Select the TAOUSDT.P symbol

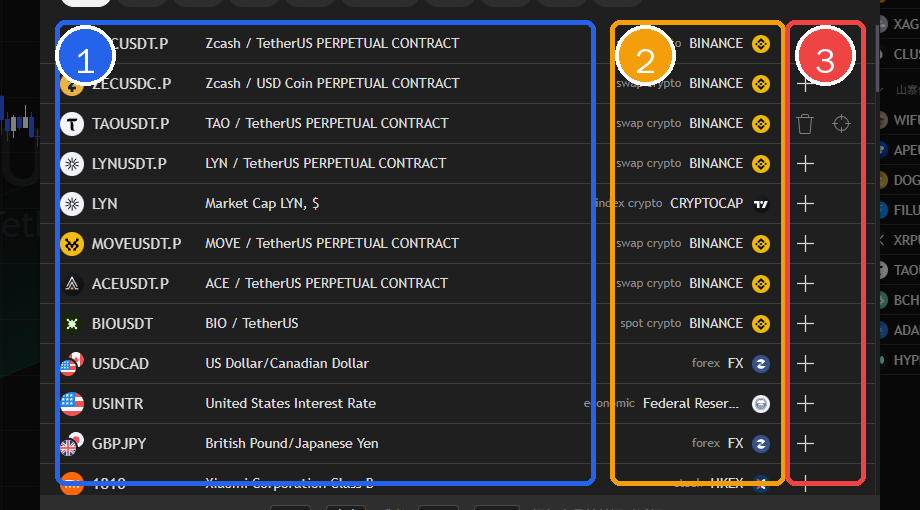click(130, 124)
